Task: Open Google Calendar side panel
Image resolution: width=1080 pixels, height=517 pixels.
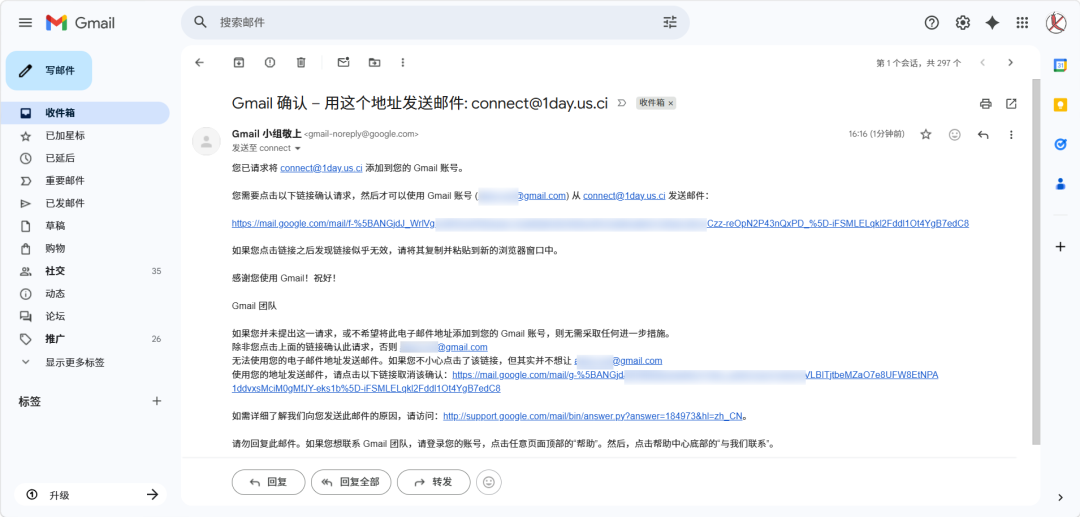Action: (x=1060, y=65)
